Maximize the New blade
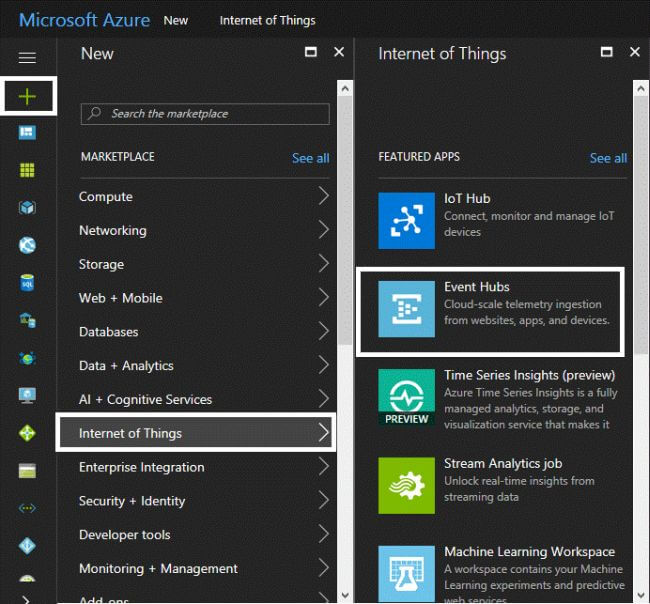650x604 pixels. click(311, 52)
